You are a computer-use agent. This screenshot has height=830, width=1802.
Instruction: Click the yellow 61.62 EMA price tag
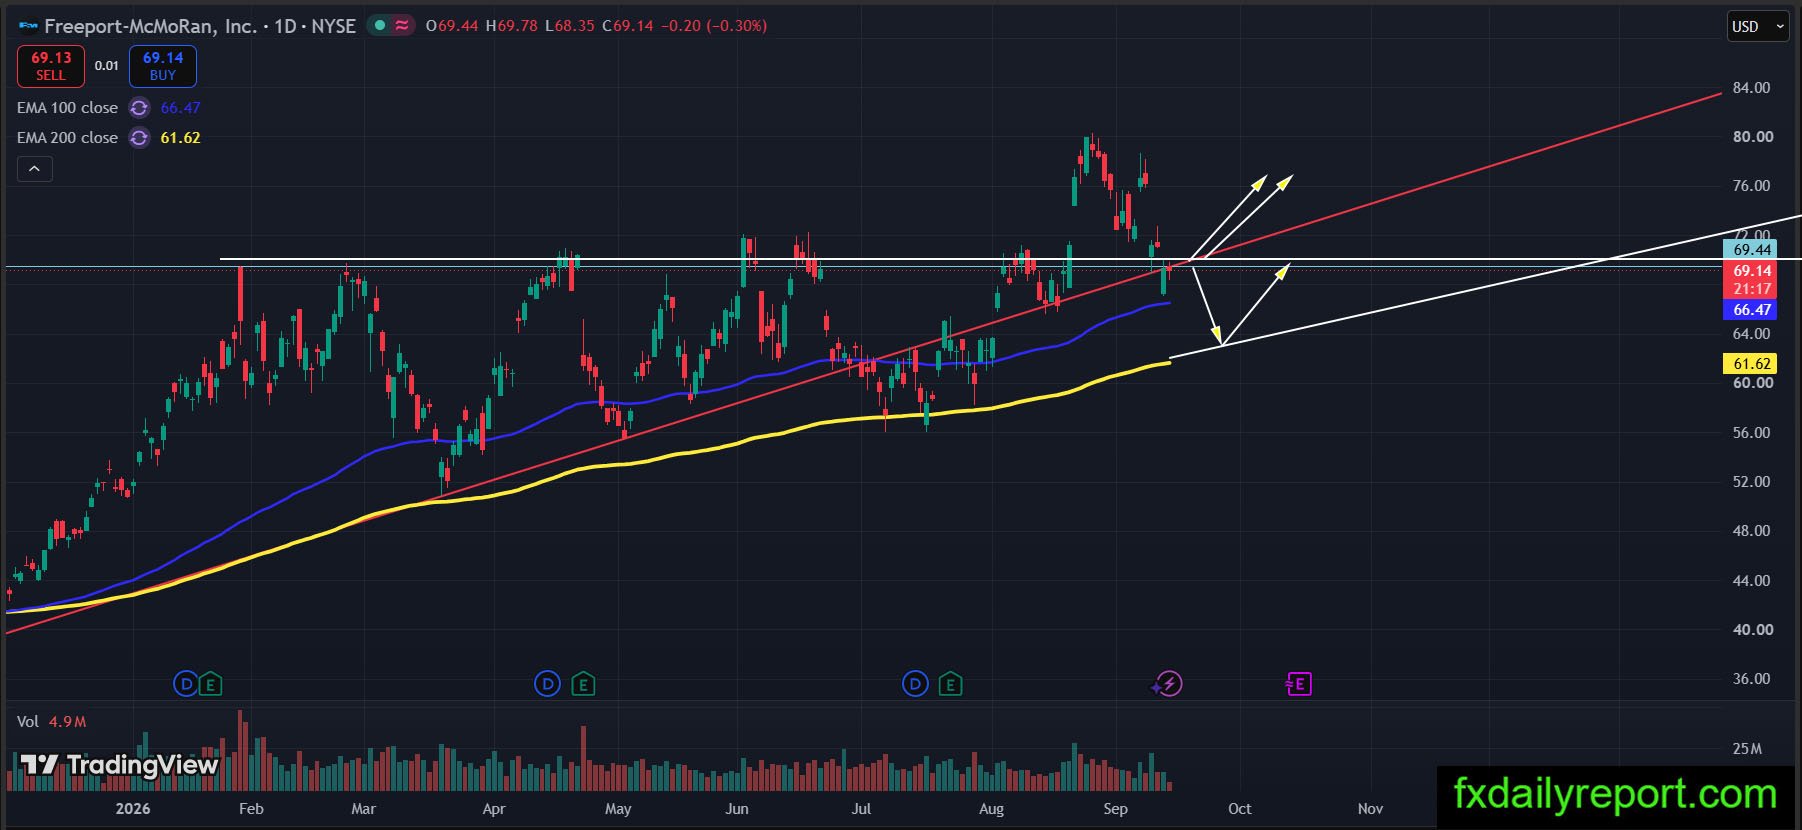point(1750,364)
